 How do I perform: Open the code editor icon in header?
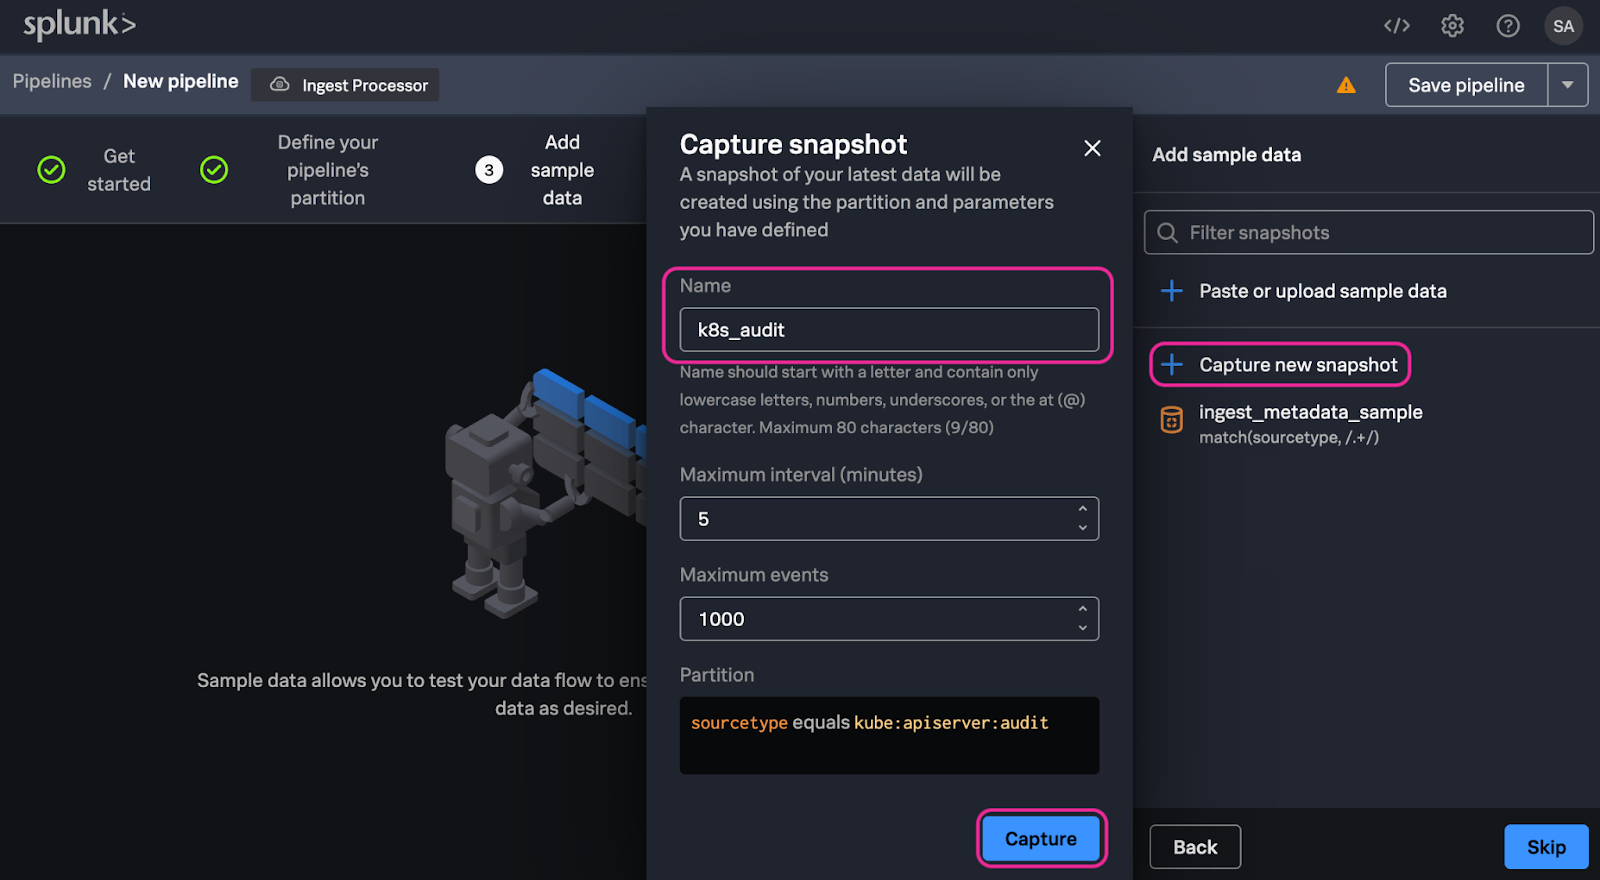click(x=1397, y=26)
